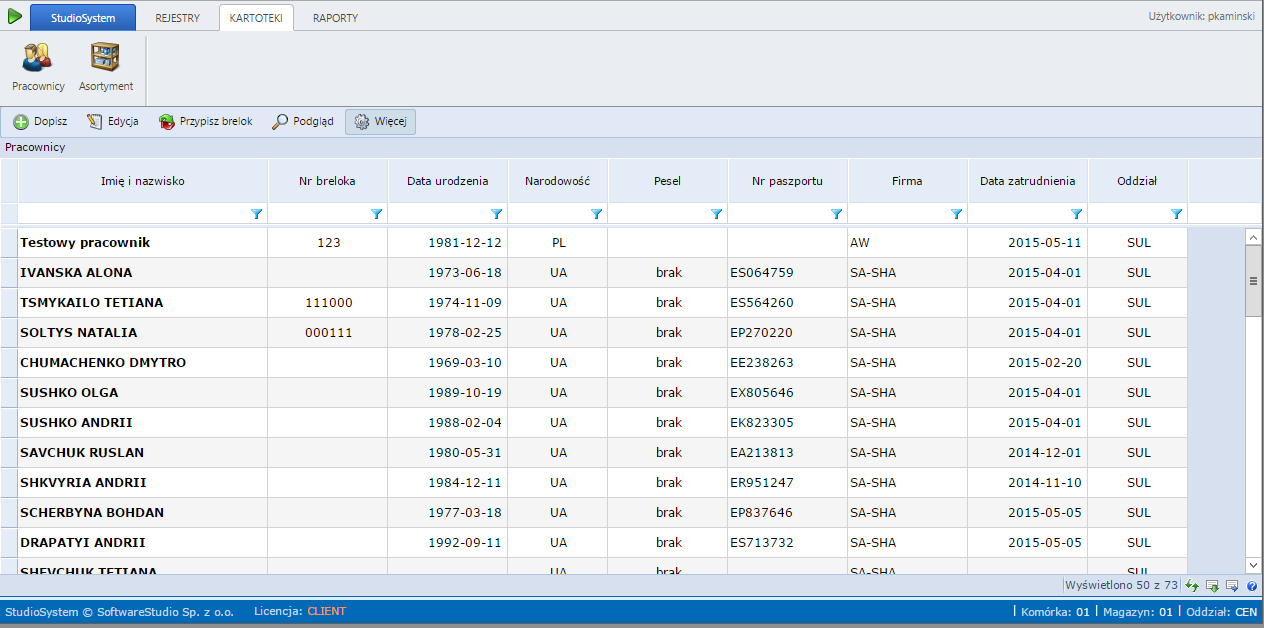Screen dimensions: 1264x628
Task: Click the Wyświetlono 50 z 73 counter
Action: [x=1123, y=585]
